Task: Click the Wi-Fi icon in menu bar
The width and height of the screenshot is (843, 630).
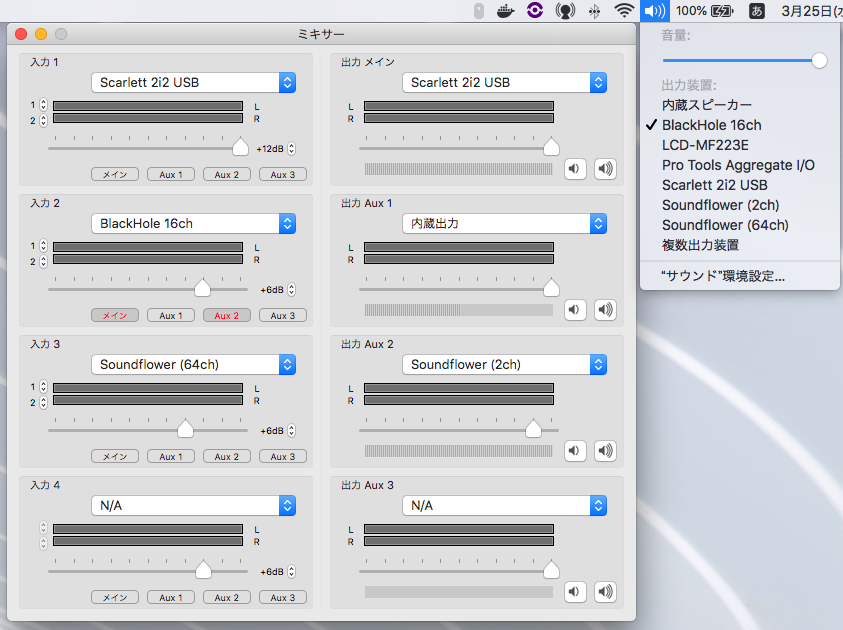Action: click(624, 11)
